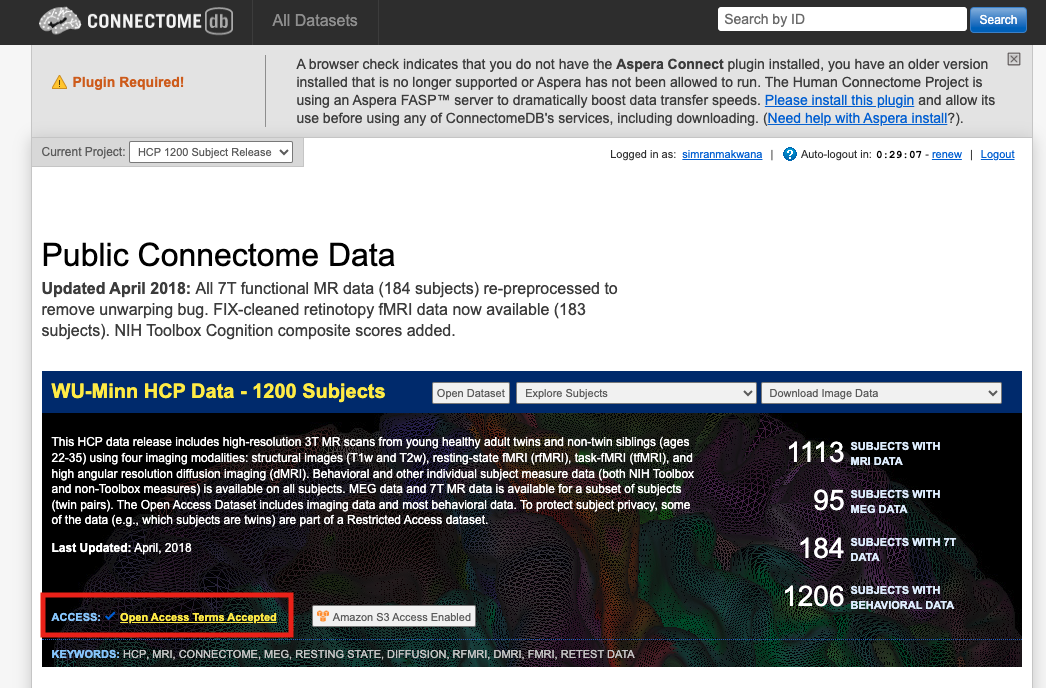
Task: Click the 'Updated April 2018:' announcement text
Action: [x=116, y=288]
